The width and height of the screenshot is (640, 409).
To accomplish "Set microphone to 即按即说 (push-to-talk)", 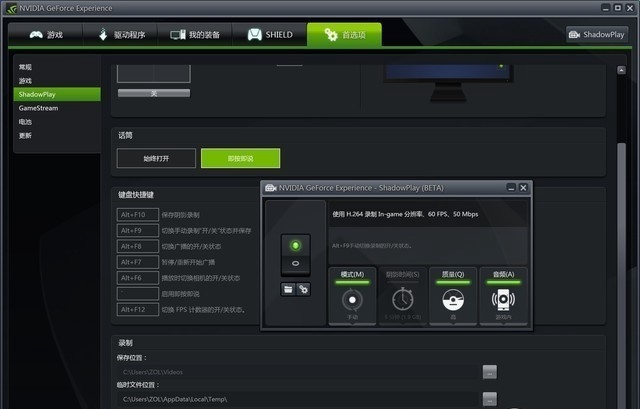I will (x=240, y=158).
